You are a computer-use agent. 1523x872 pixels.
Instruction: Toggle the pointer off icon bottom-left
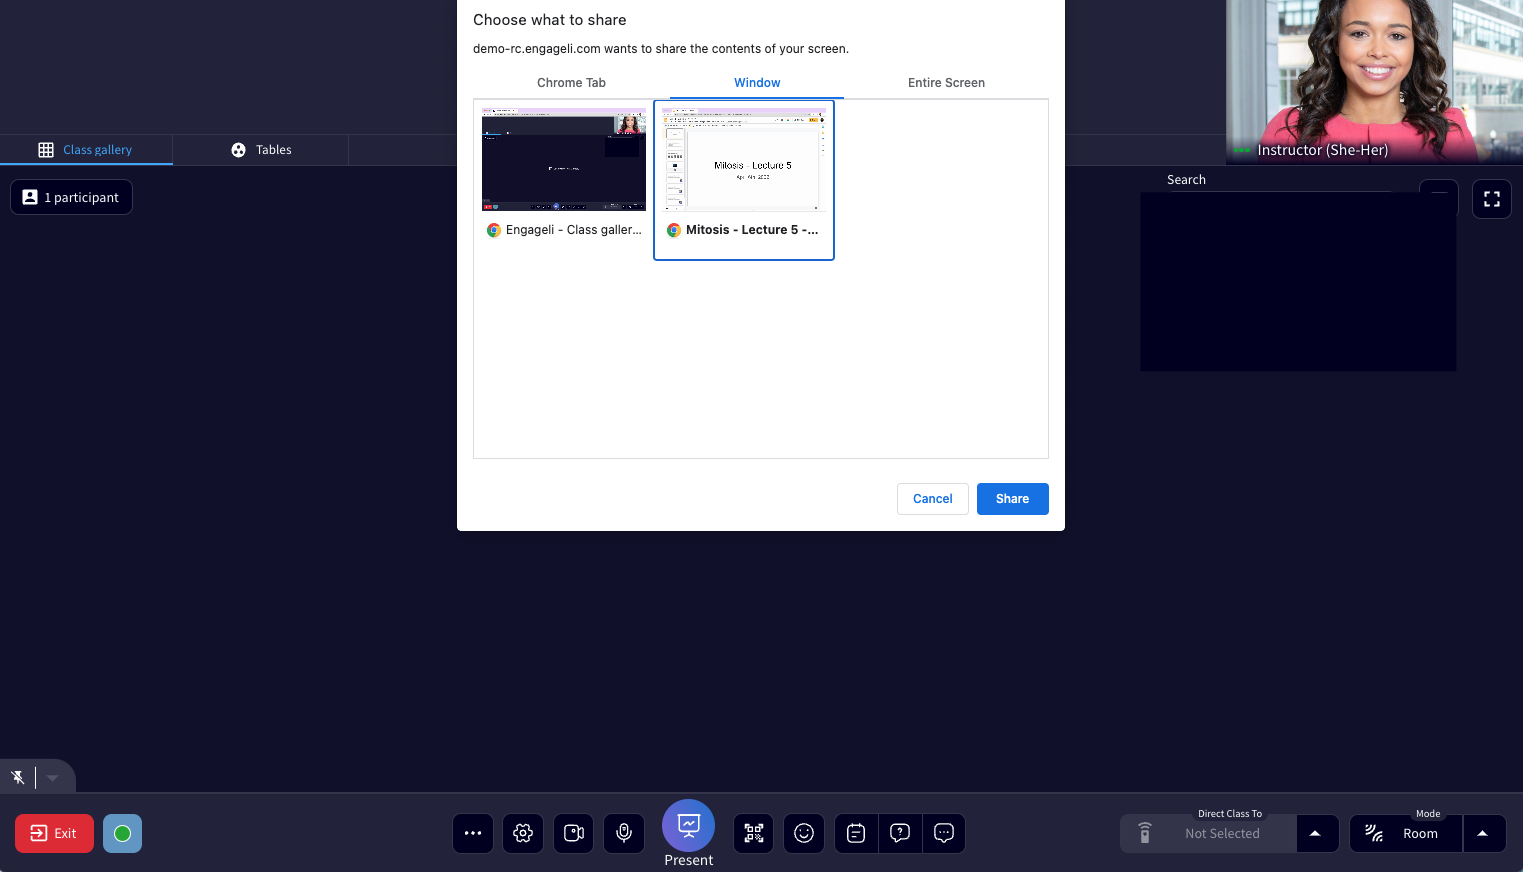(x=18, y=777)
